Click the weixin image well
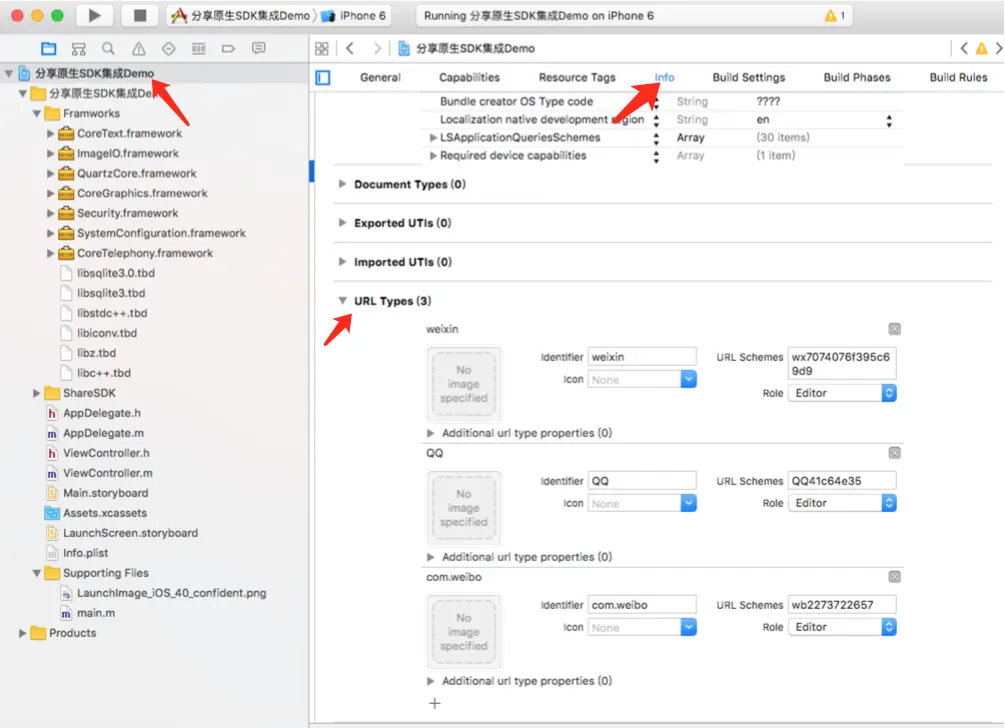This screenshot has width=1005, height=728. click(x=464, y=384)
